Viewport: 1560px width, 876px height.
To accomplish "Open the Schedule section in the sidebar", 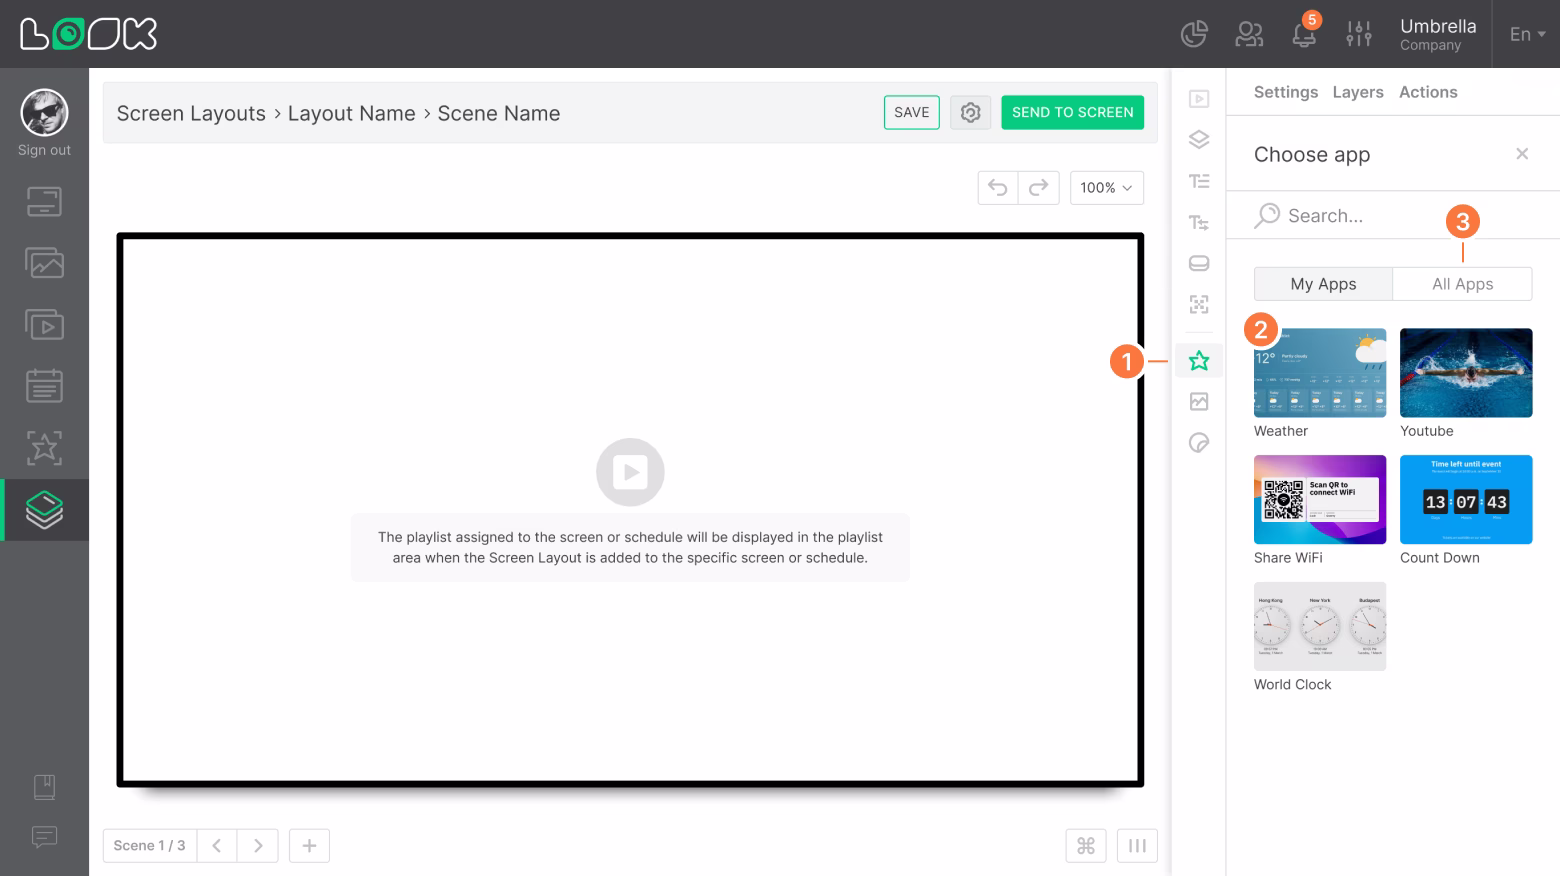I will tap(44, 385).
